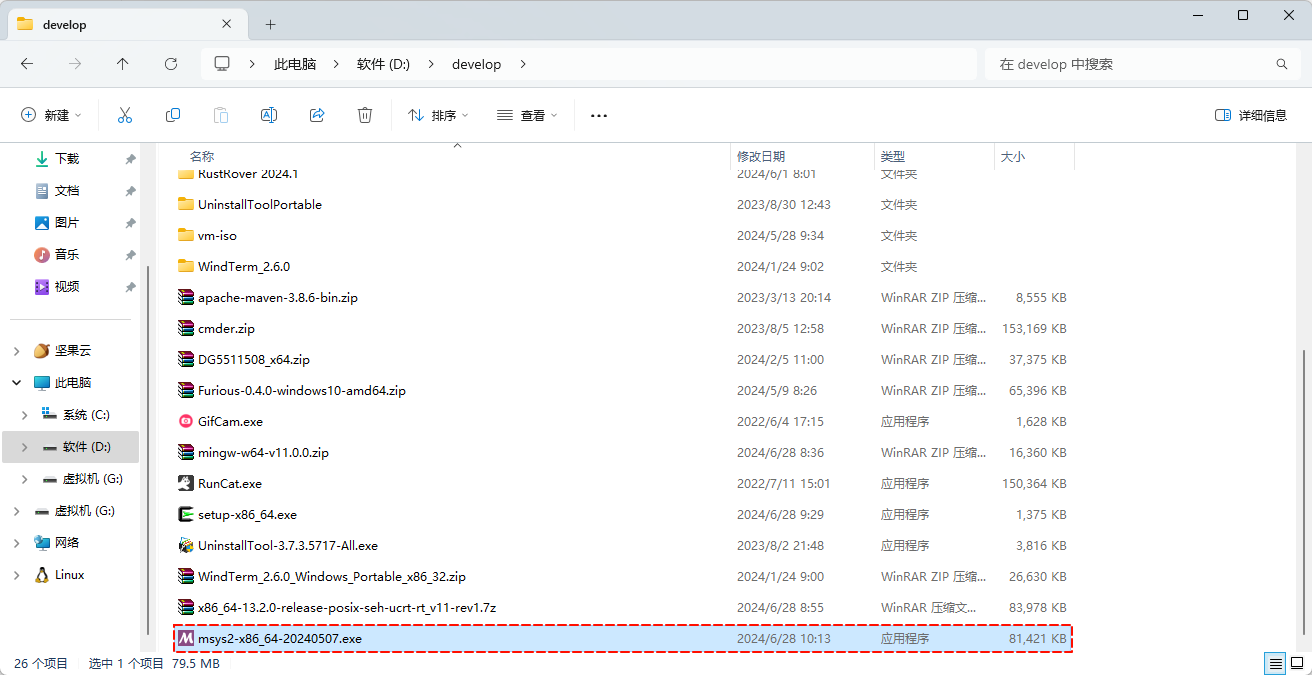Image resolution: width=1312 pixels, height=675 pixels.
Task: Click the search box for develop
Action: coord(1130,64)
